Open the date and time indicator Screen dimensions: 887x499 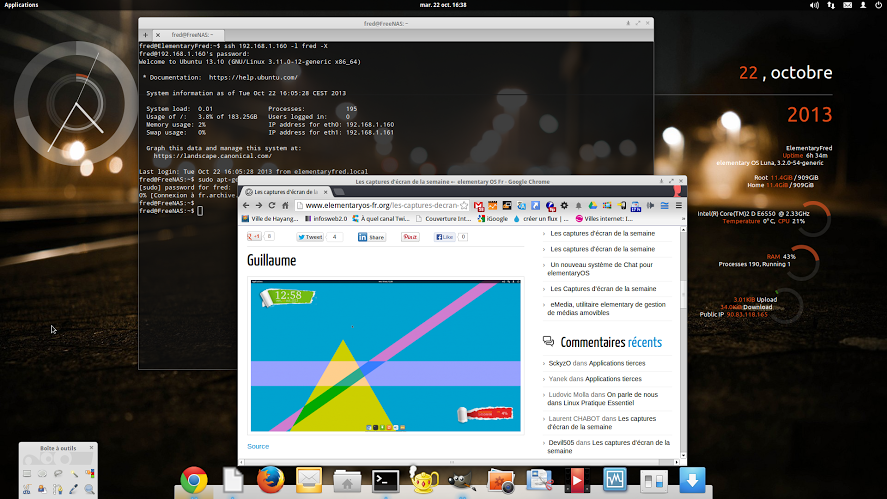tap(443, 5)
